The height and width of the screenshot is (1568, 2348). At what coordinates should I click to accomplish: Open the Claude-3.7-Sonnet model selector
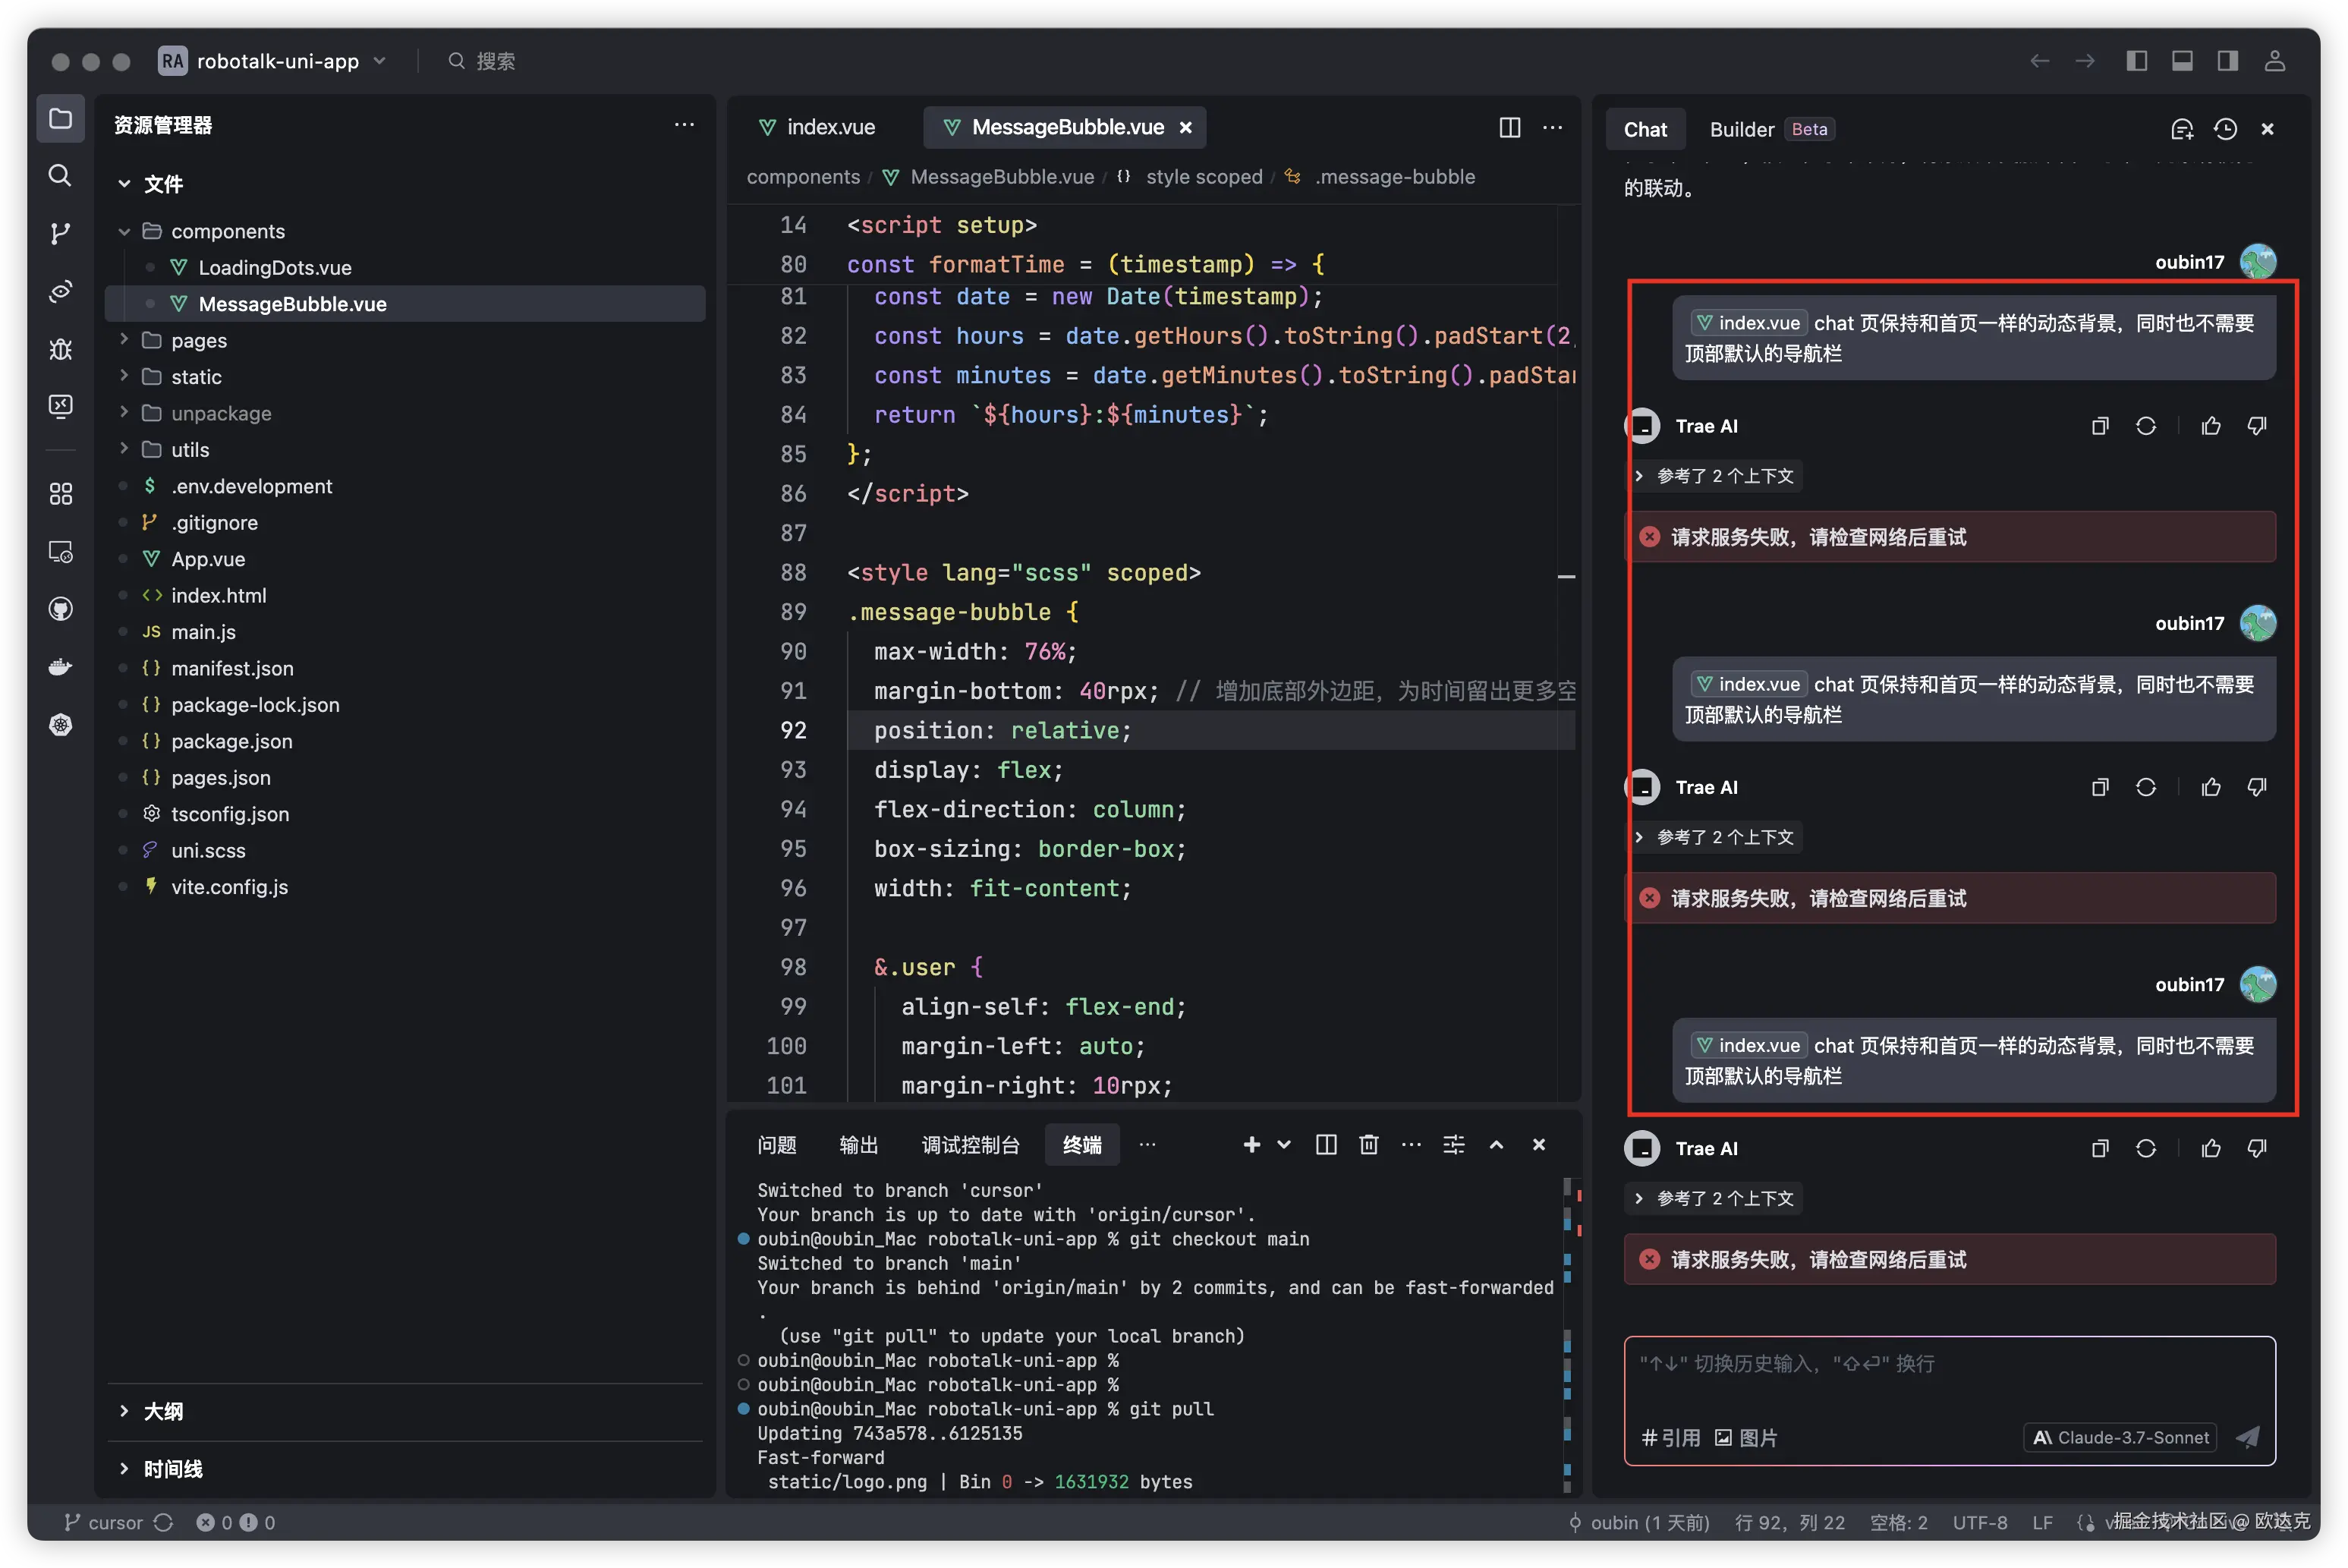click(x=2120, y=1437)
